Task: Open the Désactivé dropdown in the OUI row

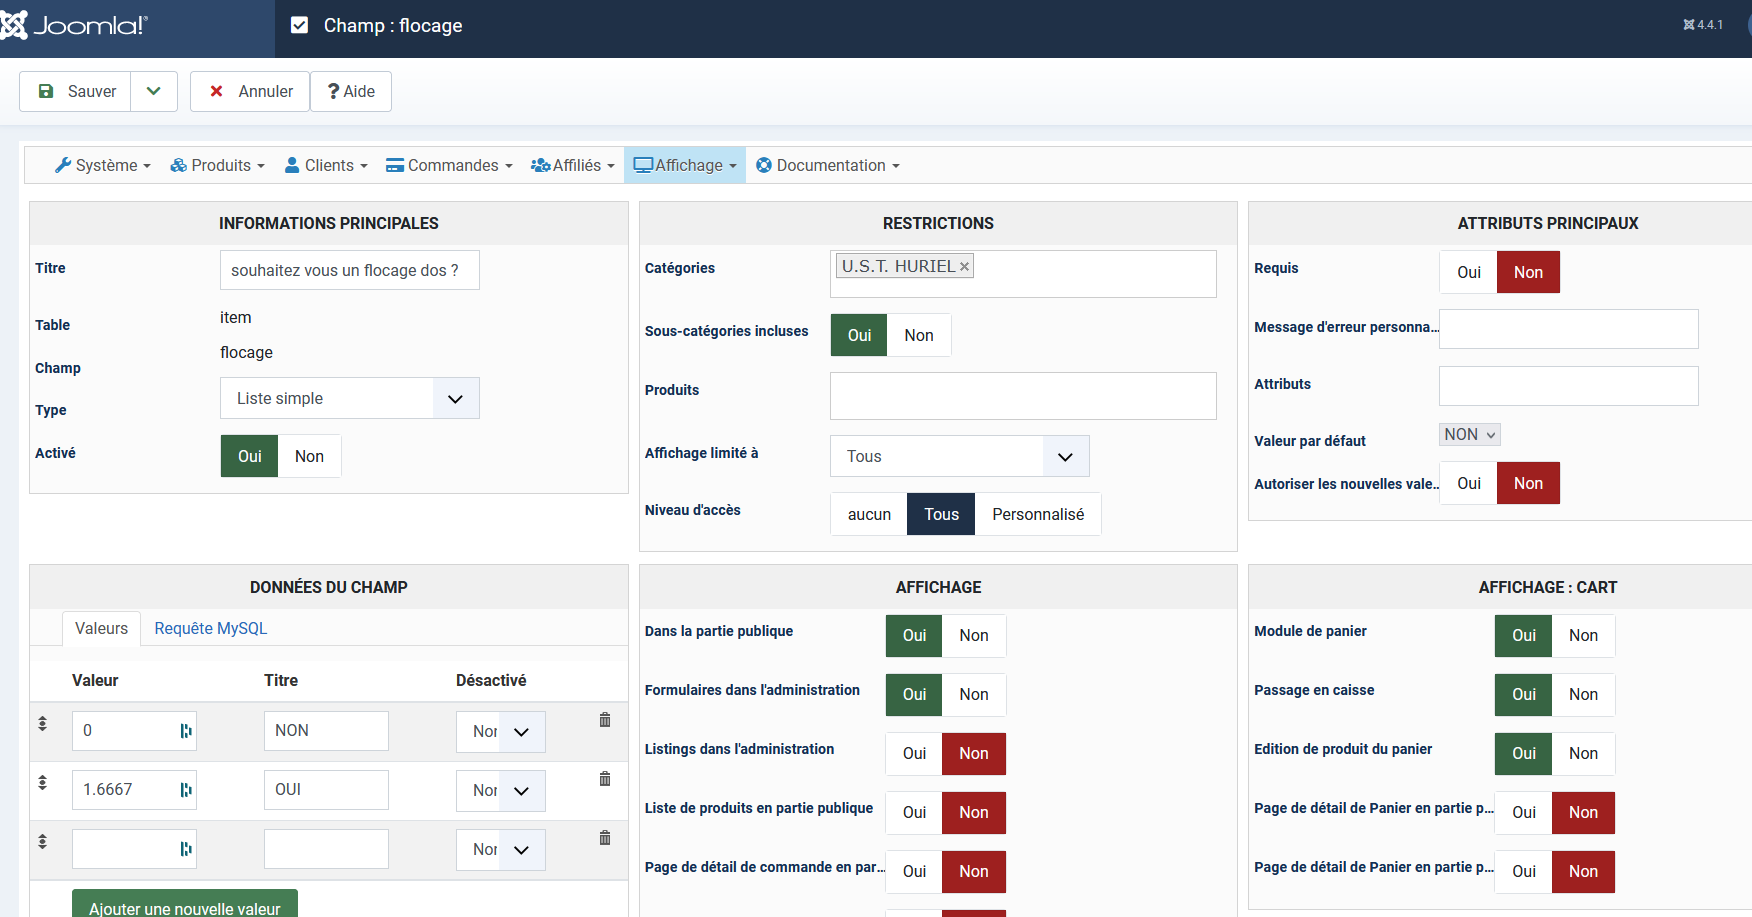Action: pos(501,790)
